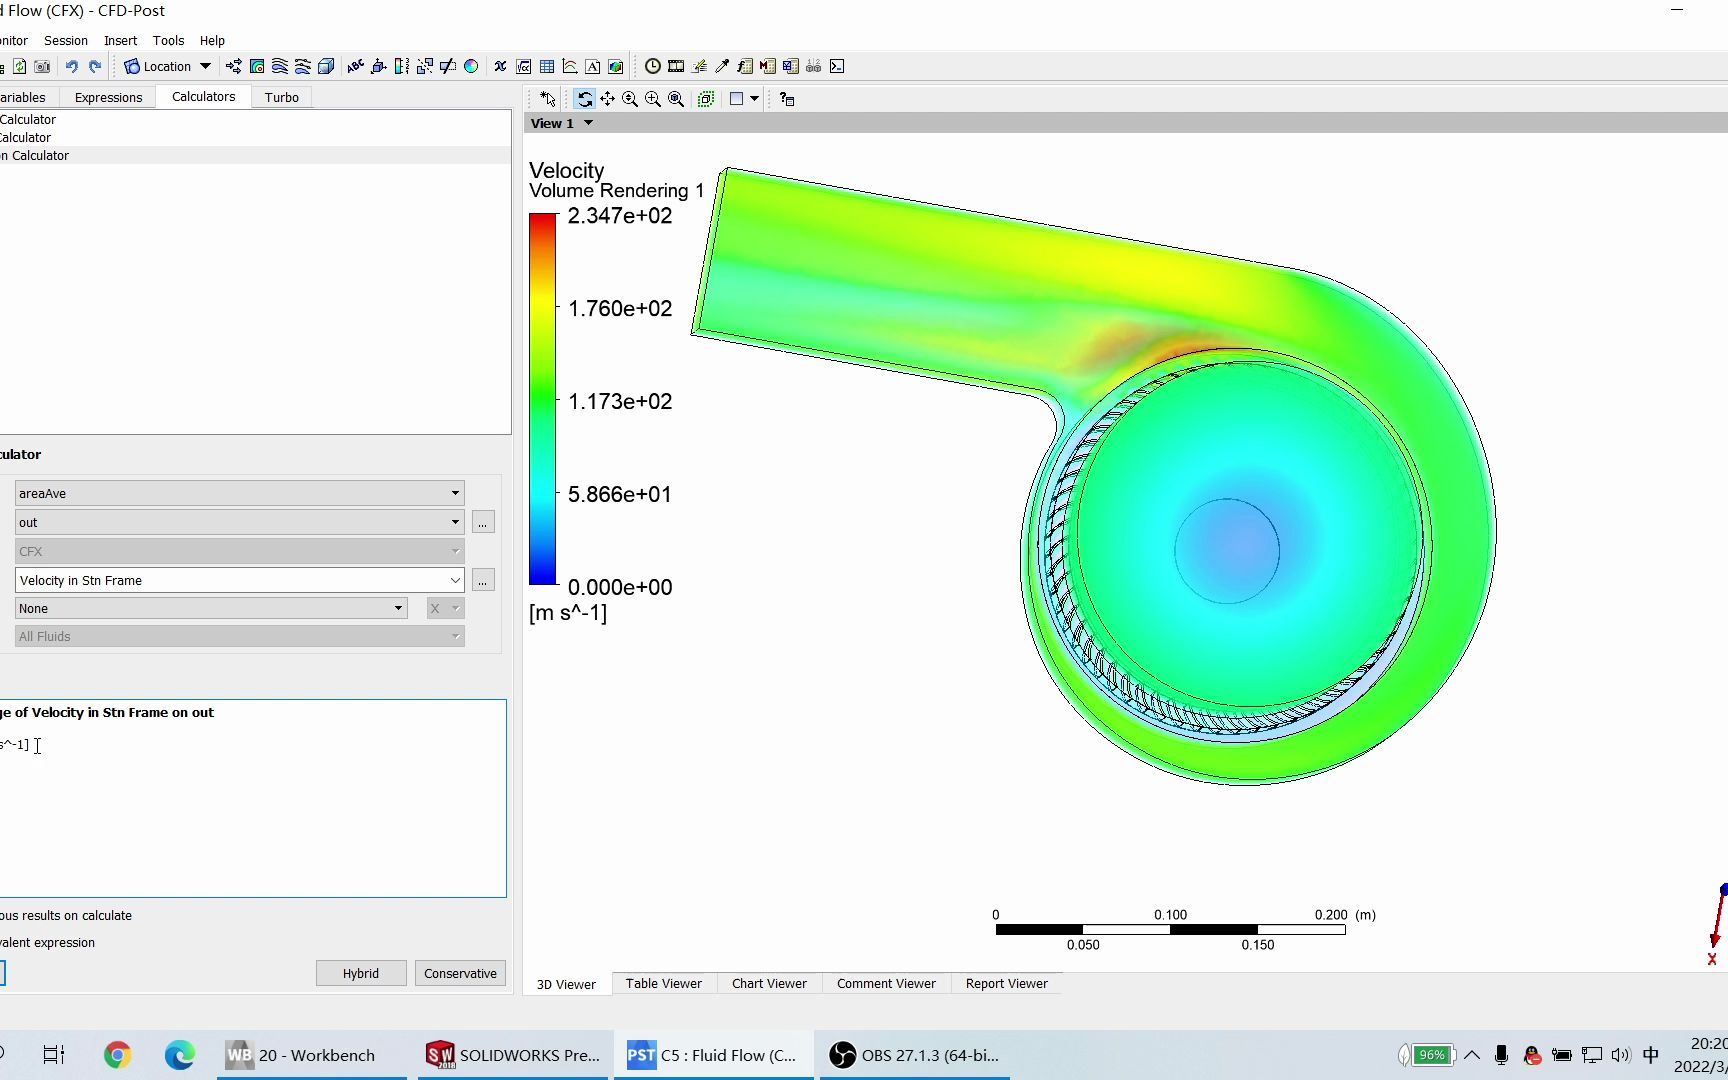The width and height of the screenshot is (1728, 1080).
Task: Open the Velocity in Stn Frame variable dropdown
Action: pos(456,580)
